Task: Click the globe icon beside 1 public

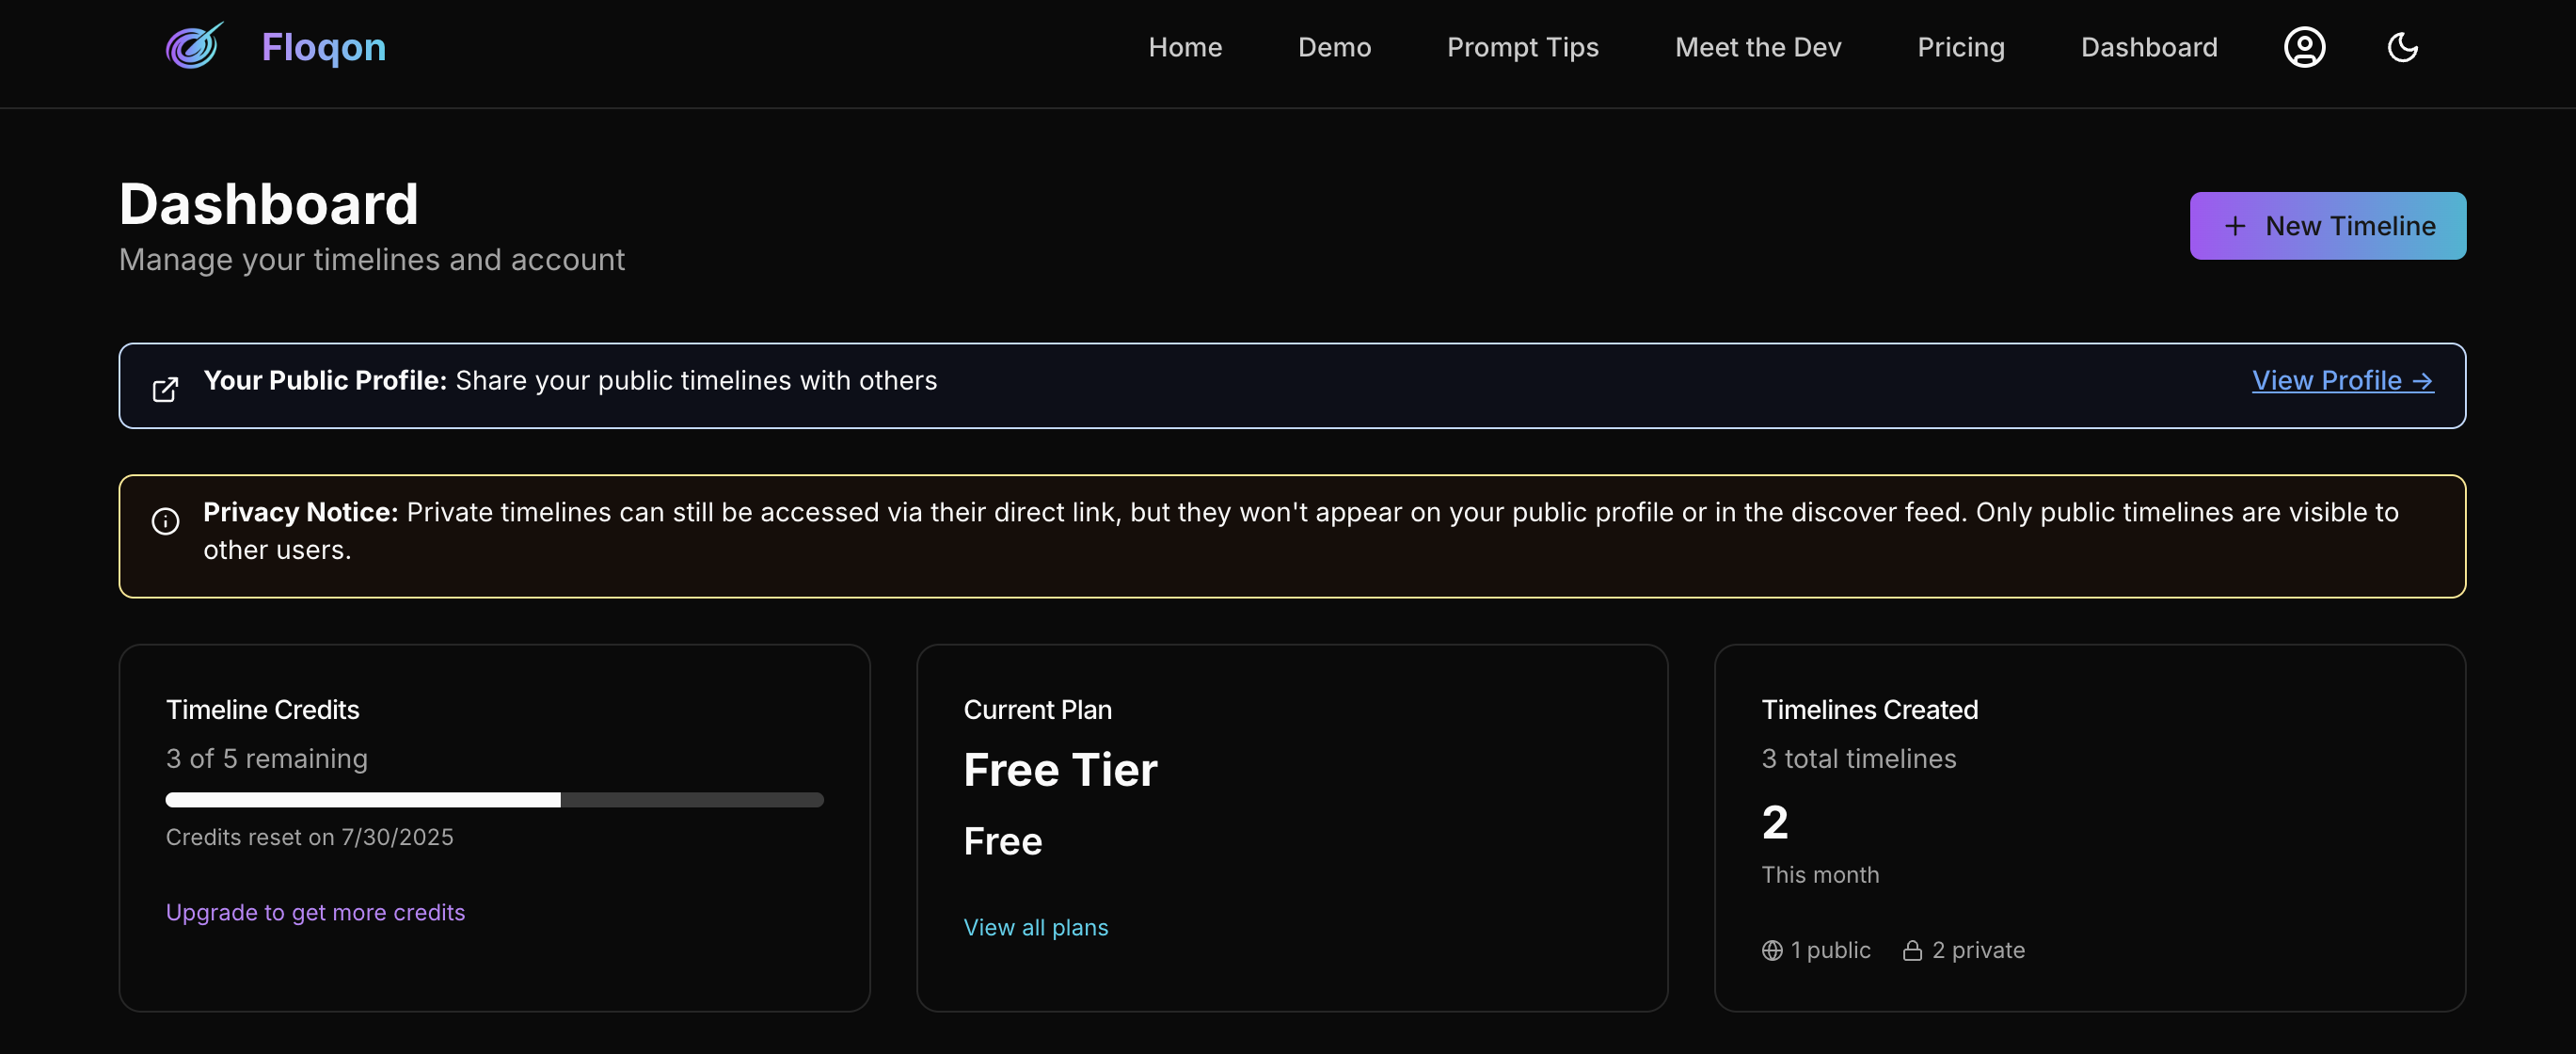Action: tap(1772, 950)
